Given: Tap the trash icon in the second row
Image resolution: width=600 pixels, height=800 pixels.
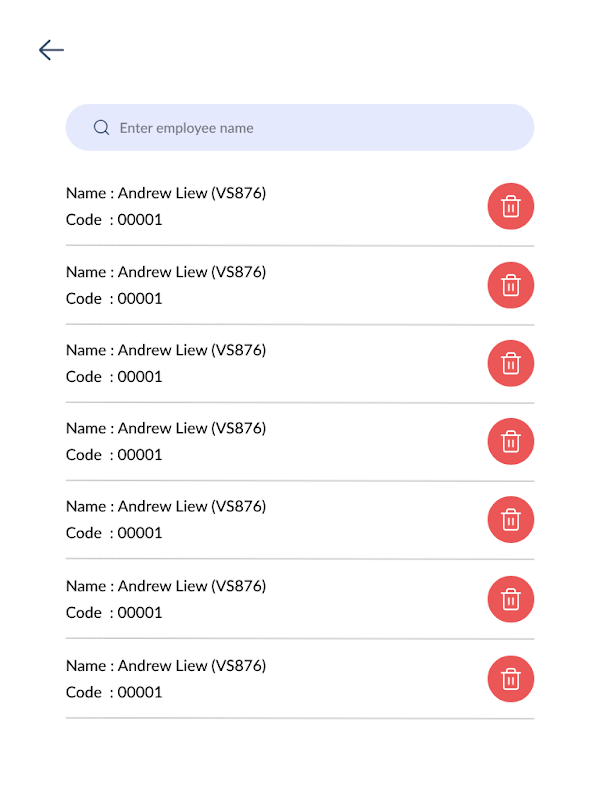Looking at the screenshot, I should (510, 285).
